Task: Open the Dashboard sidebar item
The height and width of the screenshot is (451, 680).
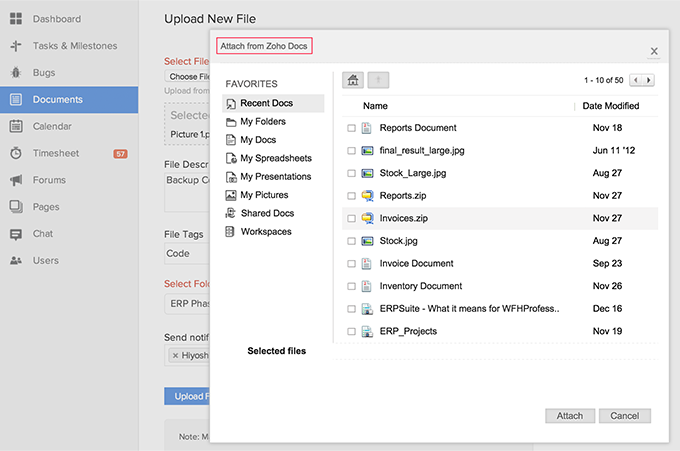Action: [x=56, y=19]
